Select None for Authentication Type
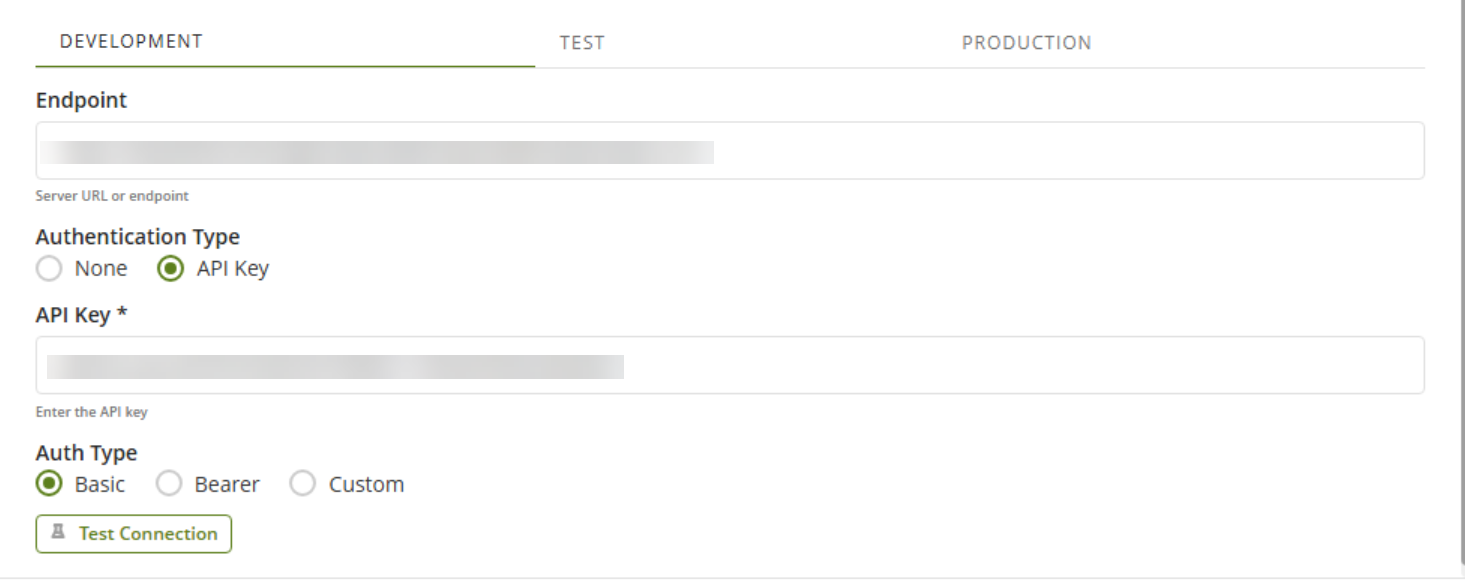1465x585 pixels. pos(49,269)
